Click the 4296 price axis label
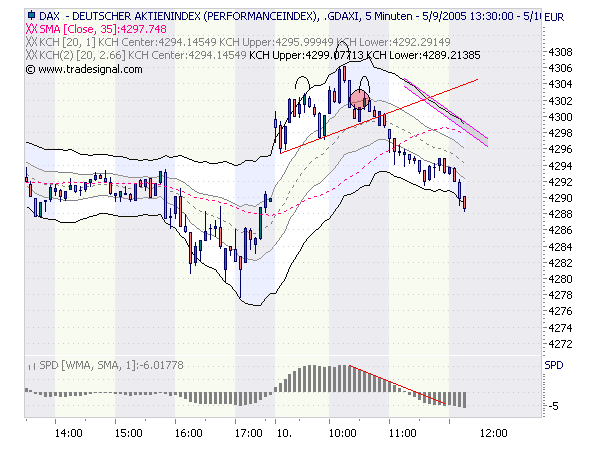The width and height of the screenshot is (600, 450). [560, 149]
